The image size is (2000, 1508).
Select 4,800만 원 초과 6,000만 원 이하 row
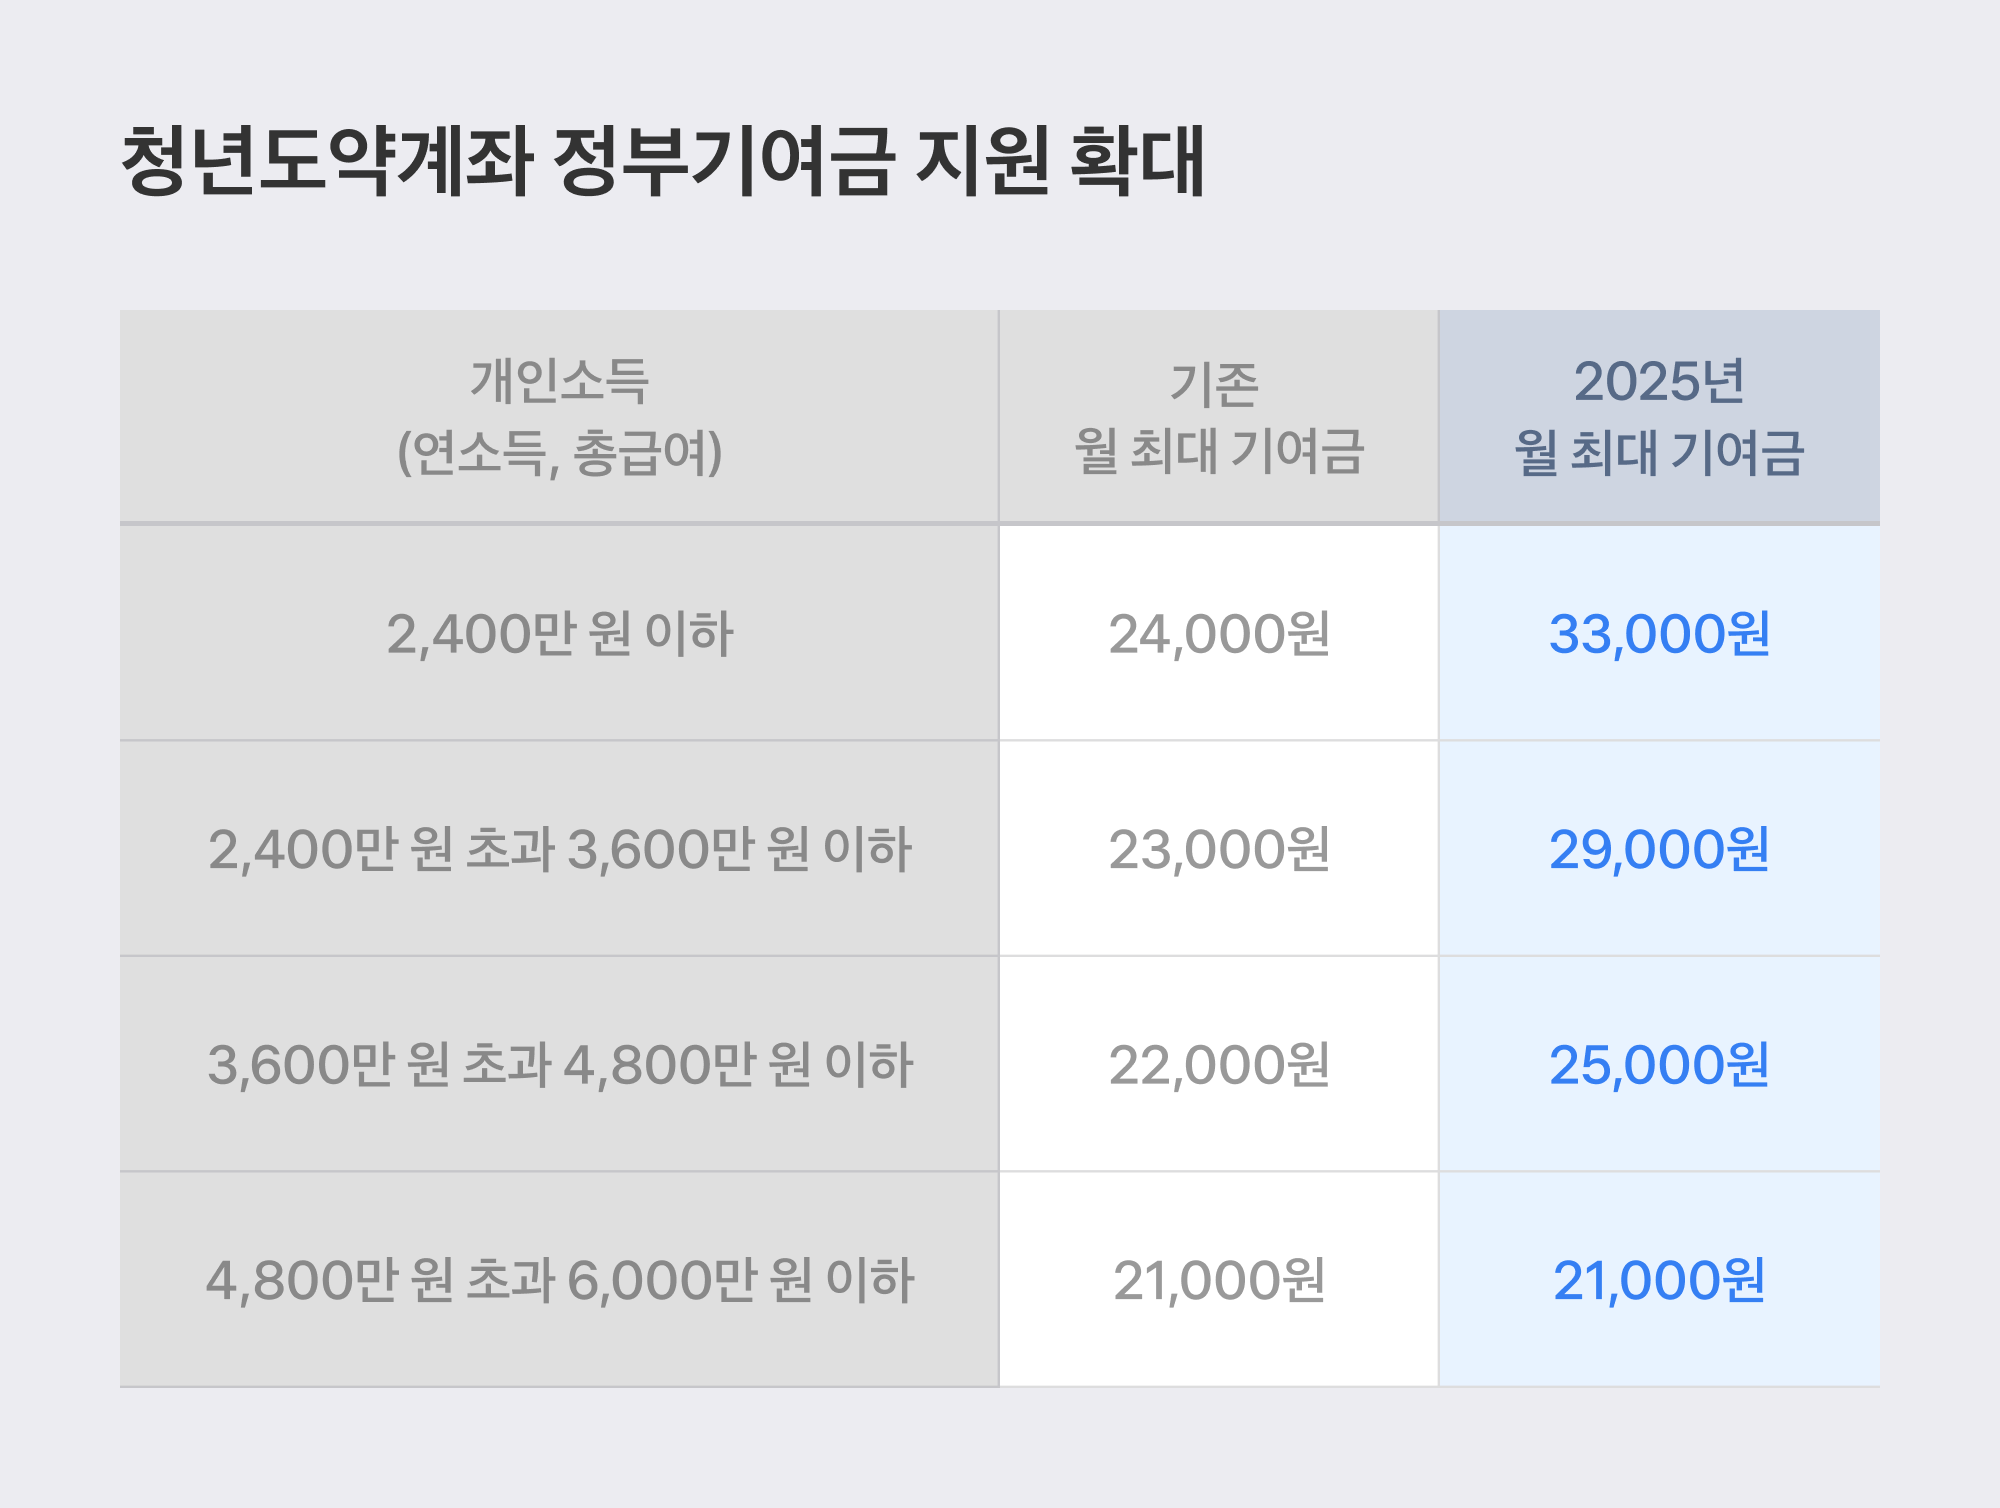coord(559,1280)
